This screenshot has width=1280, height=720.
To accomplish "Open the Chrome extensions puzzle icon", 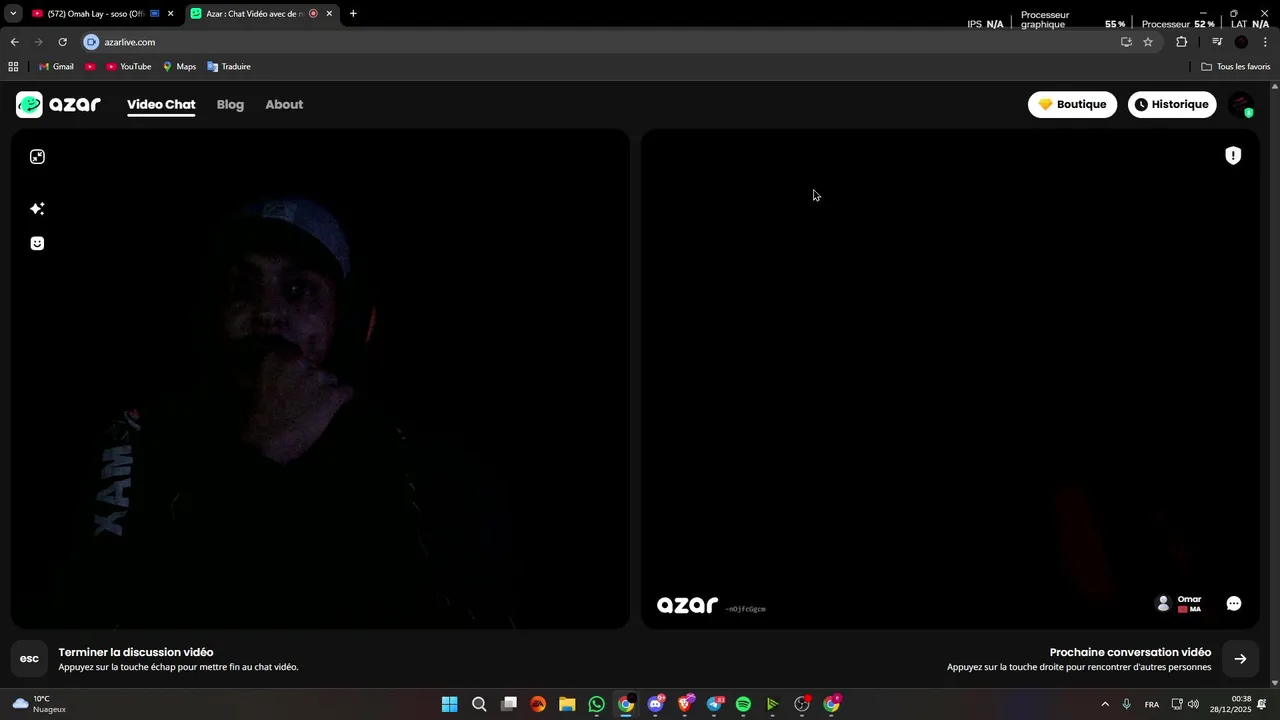I will pyautogui.click(x=1182, y=42).
